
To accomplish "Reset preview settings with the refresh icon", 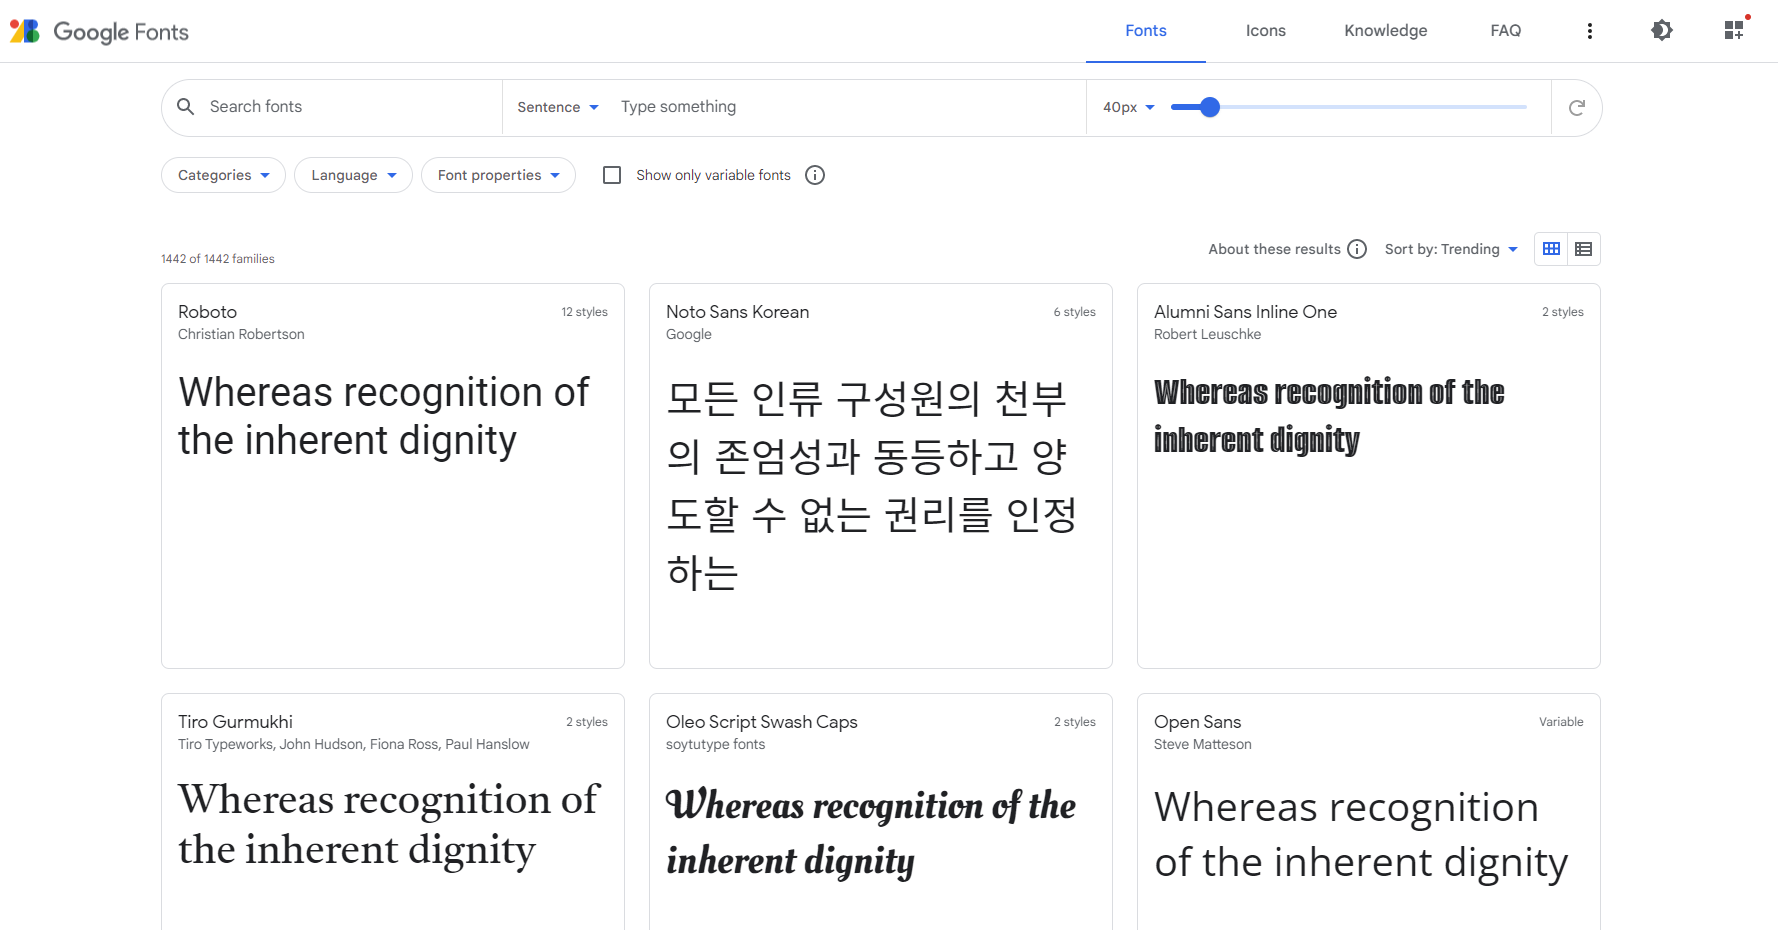I will click(x=1577, y=108).
